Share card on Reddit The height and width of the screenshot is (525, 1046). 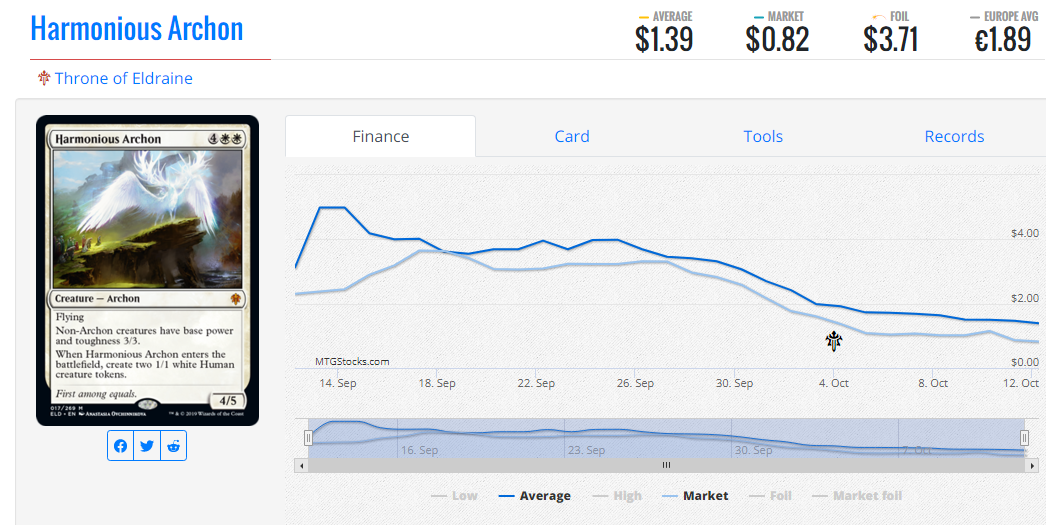173,446
